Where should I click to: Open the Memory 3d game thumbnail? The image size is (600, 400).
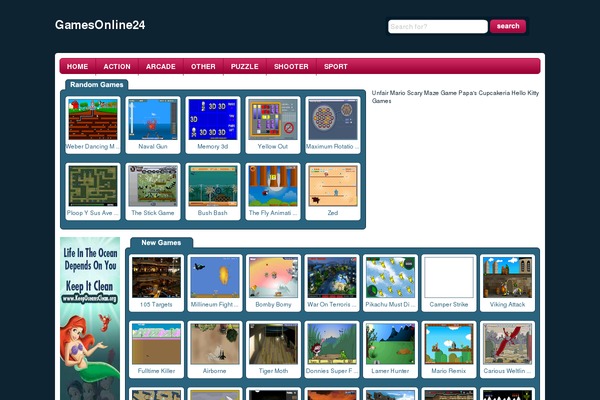[213, 119]
